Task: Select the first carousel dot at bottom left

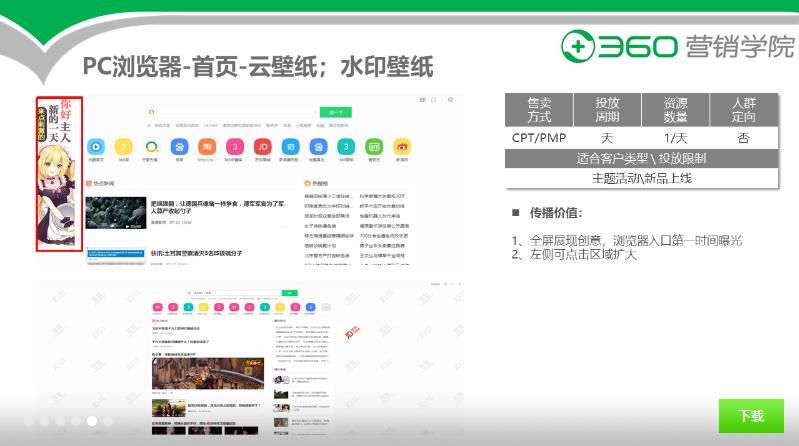Action: click(28, 421)
